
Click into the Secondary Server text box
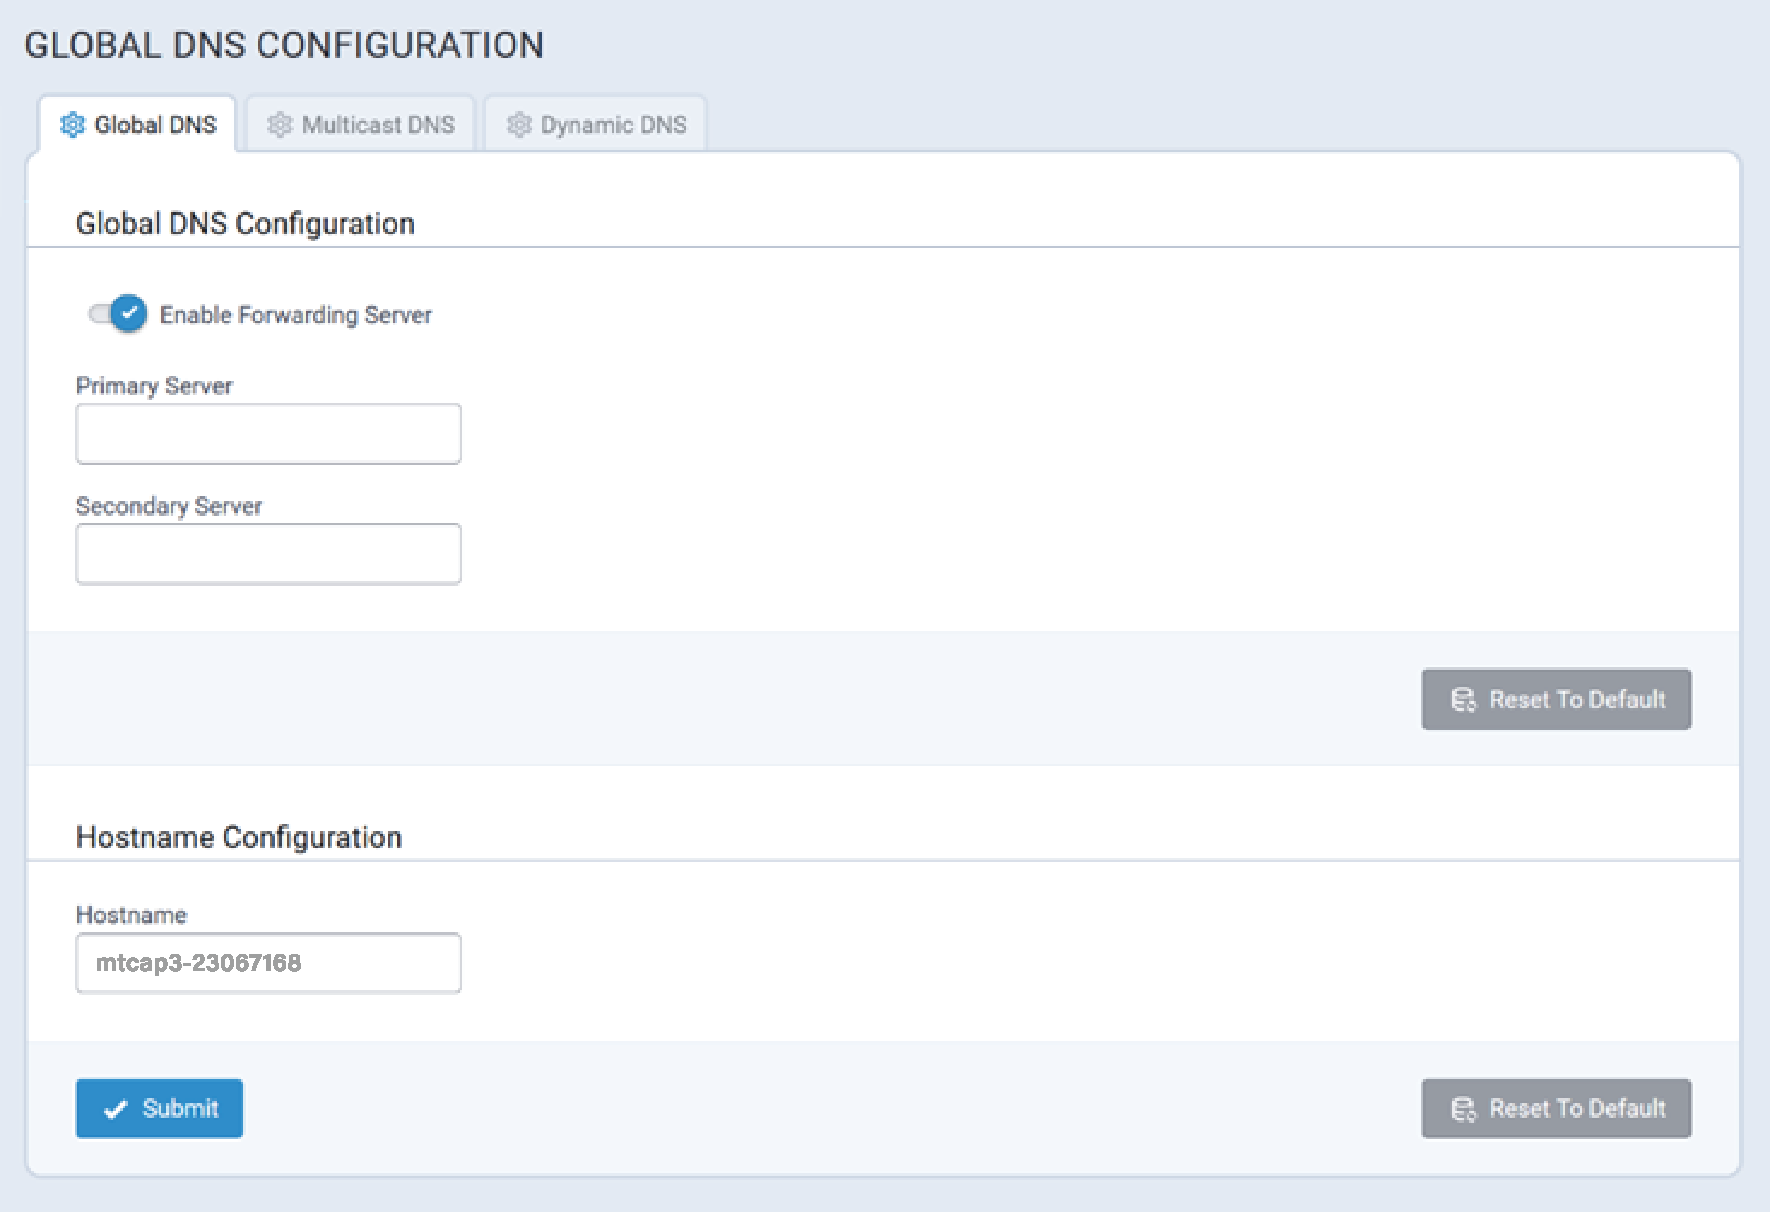click(x=268, y=554)
